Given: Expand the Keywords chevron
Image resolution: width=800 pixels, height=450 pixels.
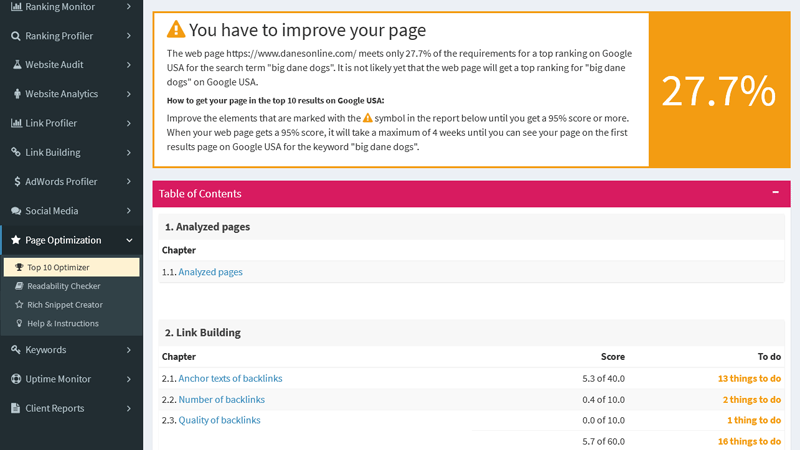Looking at the screenshot, I should [x=129, y=349].
